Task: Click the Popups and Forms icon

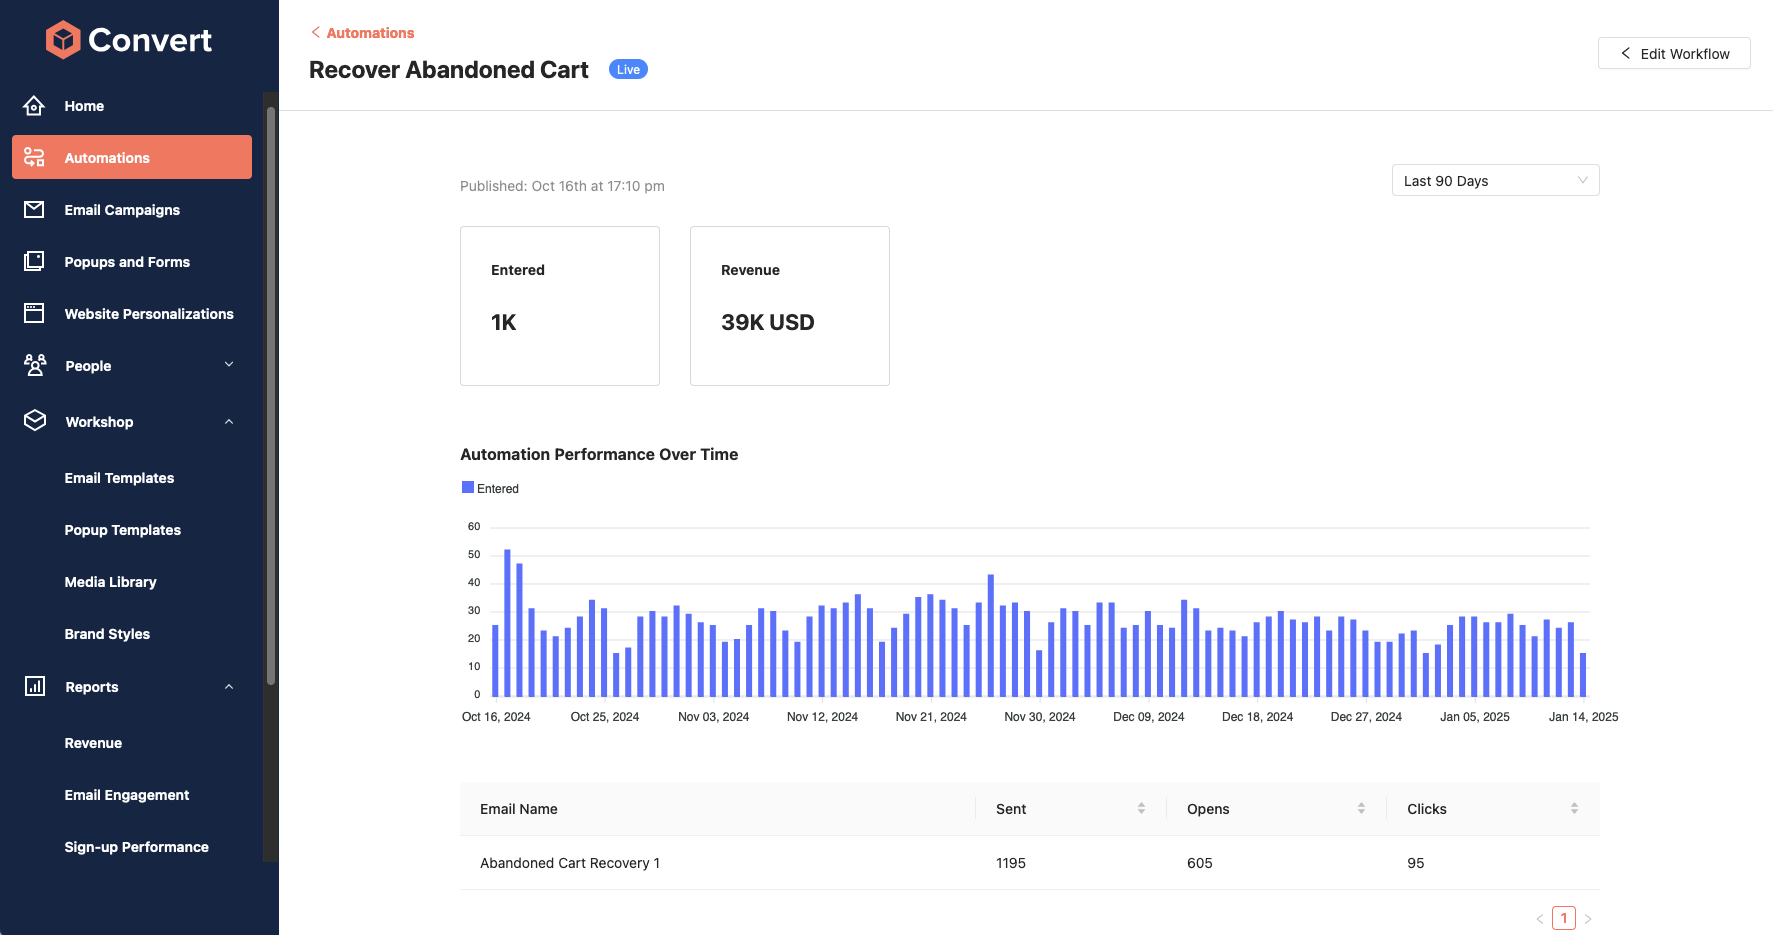Action: point(34,262)
